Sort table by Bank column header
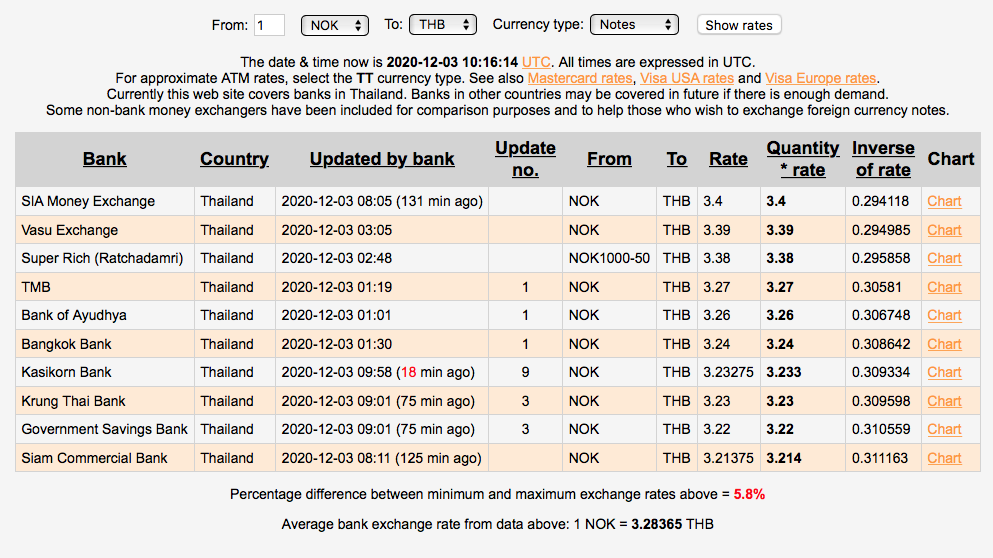993x558 pixels. (x=105, y=159)
